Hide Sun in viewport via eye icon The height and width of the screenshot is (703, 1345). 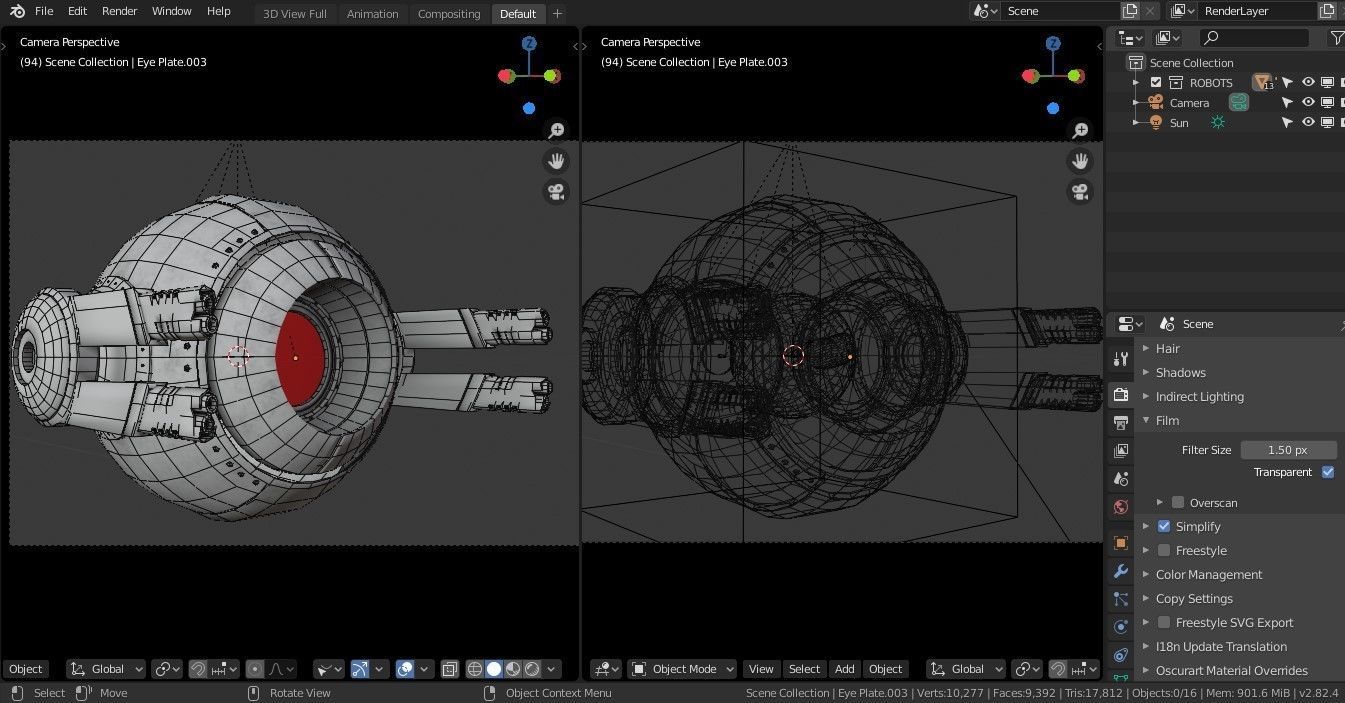1308,122
